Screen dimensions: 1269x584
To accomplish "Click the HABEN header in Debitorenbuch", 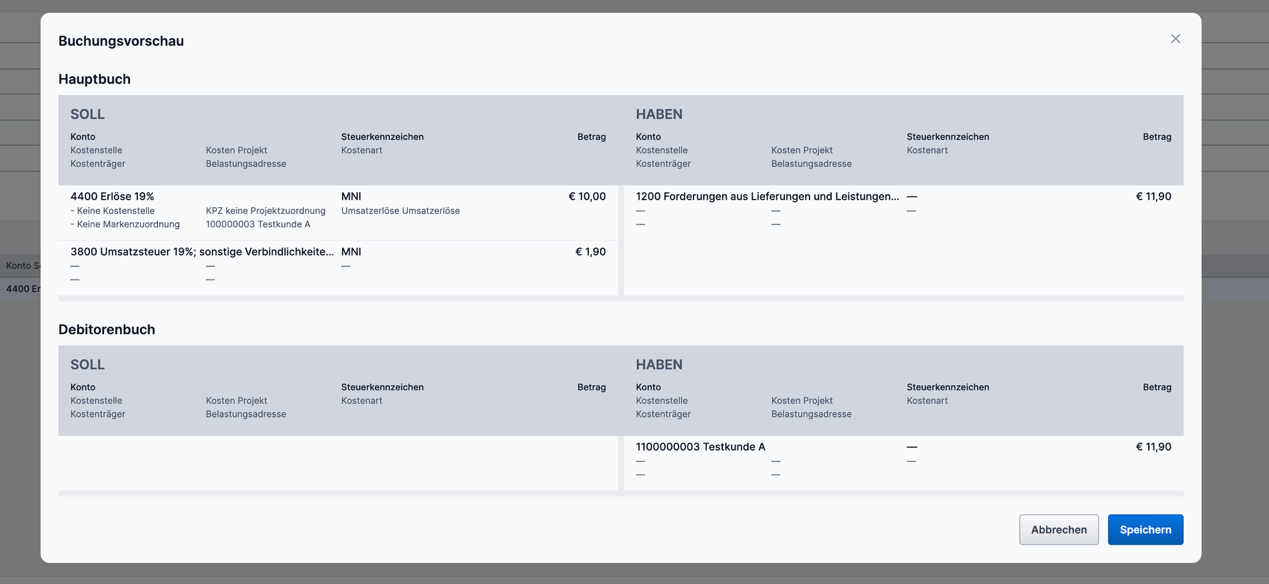I will pyautogui.click(x=659, y=365).
